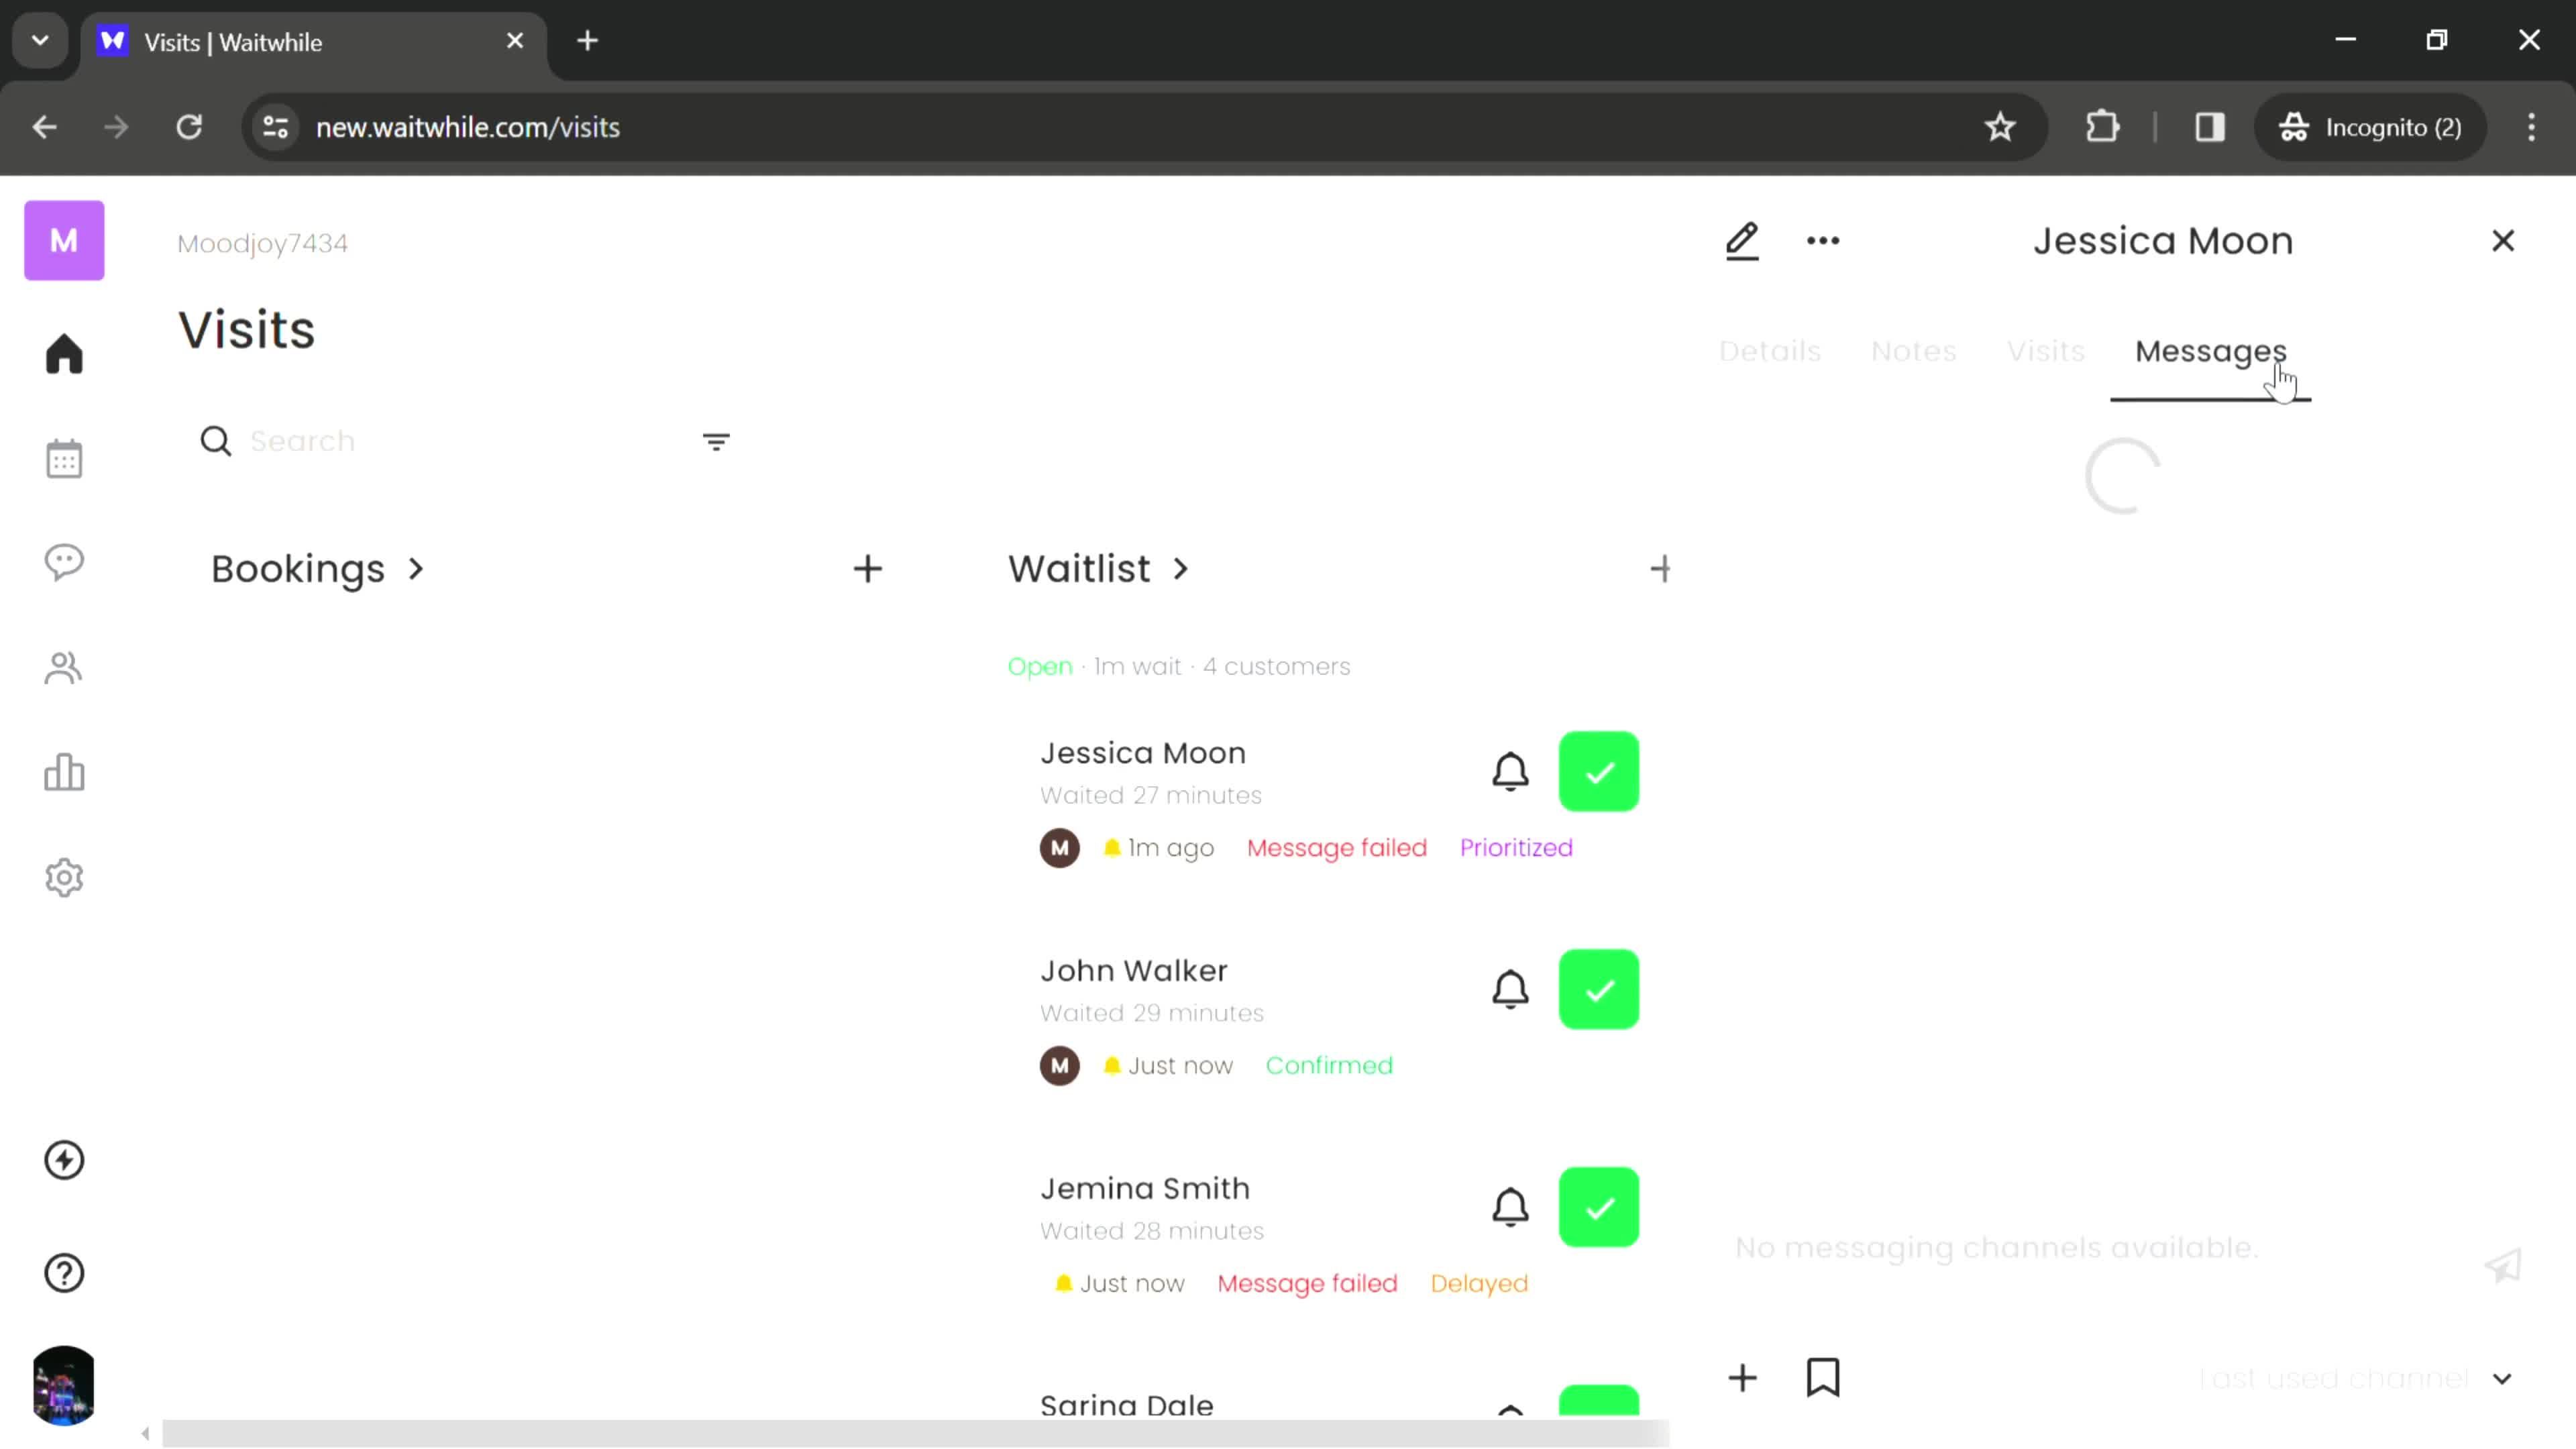Search for a visit in search field
Screen dimensions: 2576x1449
point(451,441)
